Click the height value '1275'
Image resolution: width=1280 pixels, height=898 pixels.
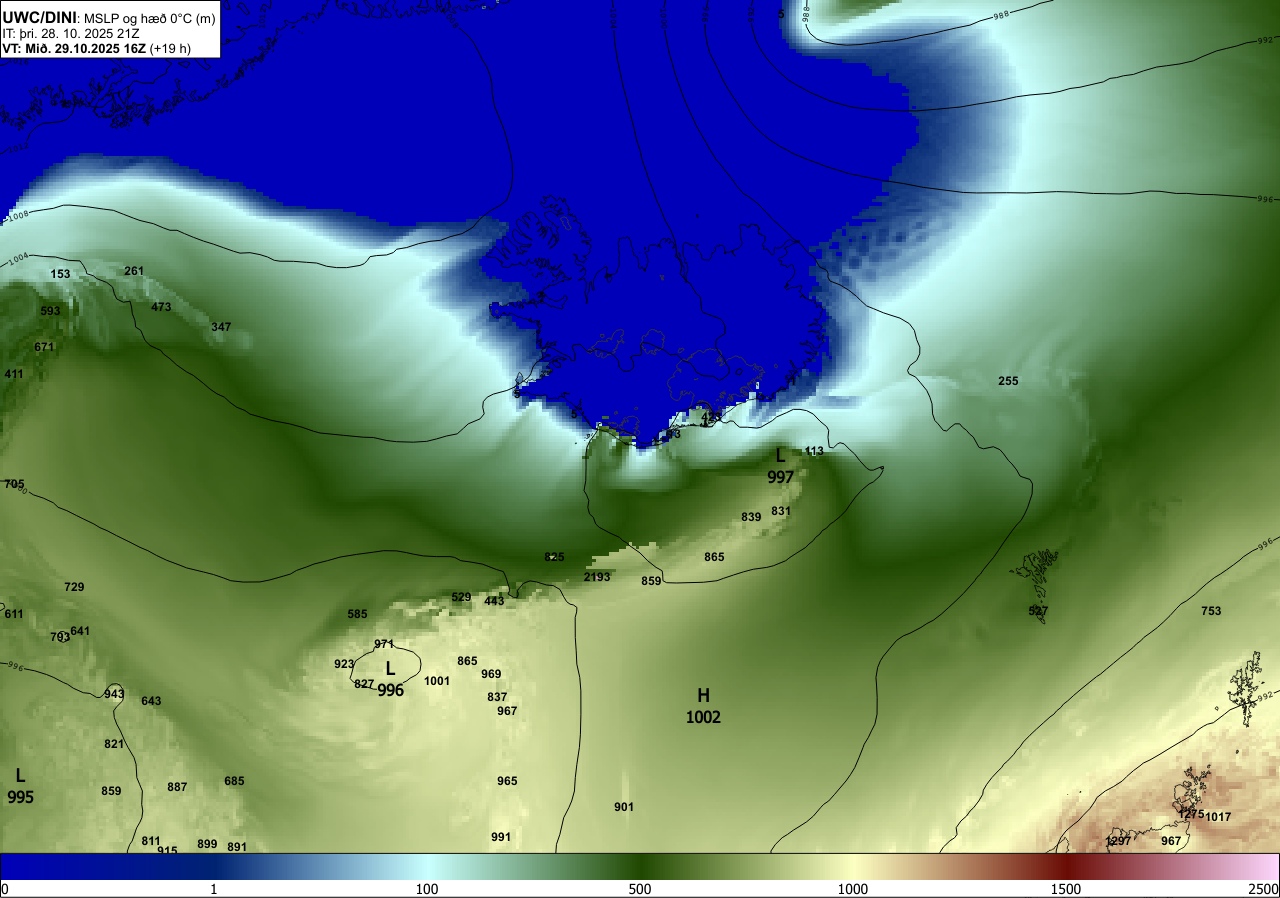point(1191,814)
